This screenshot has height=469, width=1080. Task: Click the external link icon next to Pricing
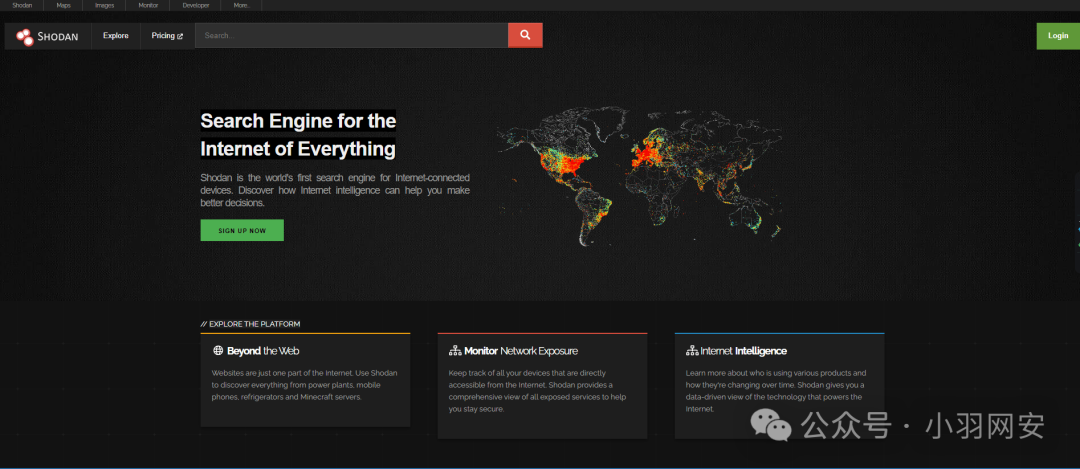180,36
